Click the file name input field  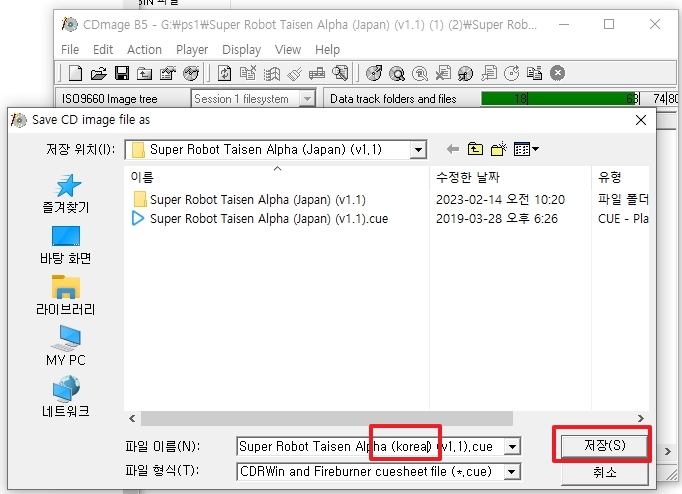coord(371,447)
